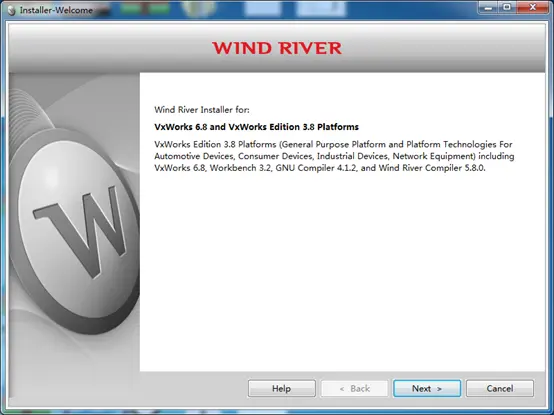Open the installer Help button

point(282,389)
